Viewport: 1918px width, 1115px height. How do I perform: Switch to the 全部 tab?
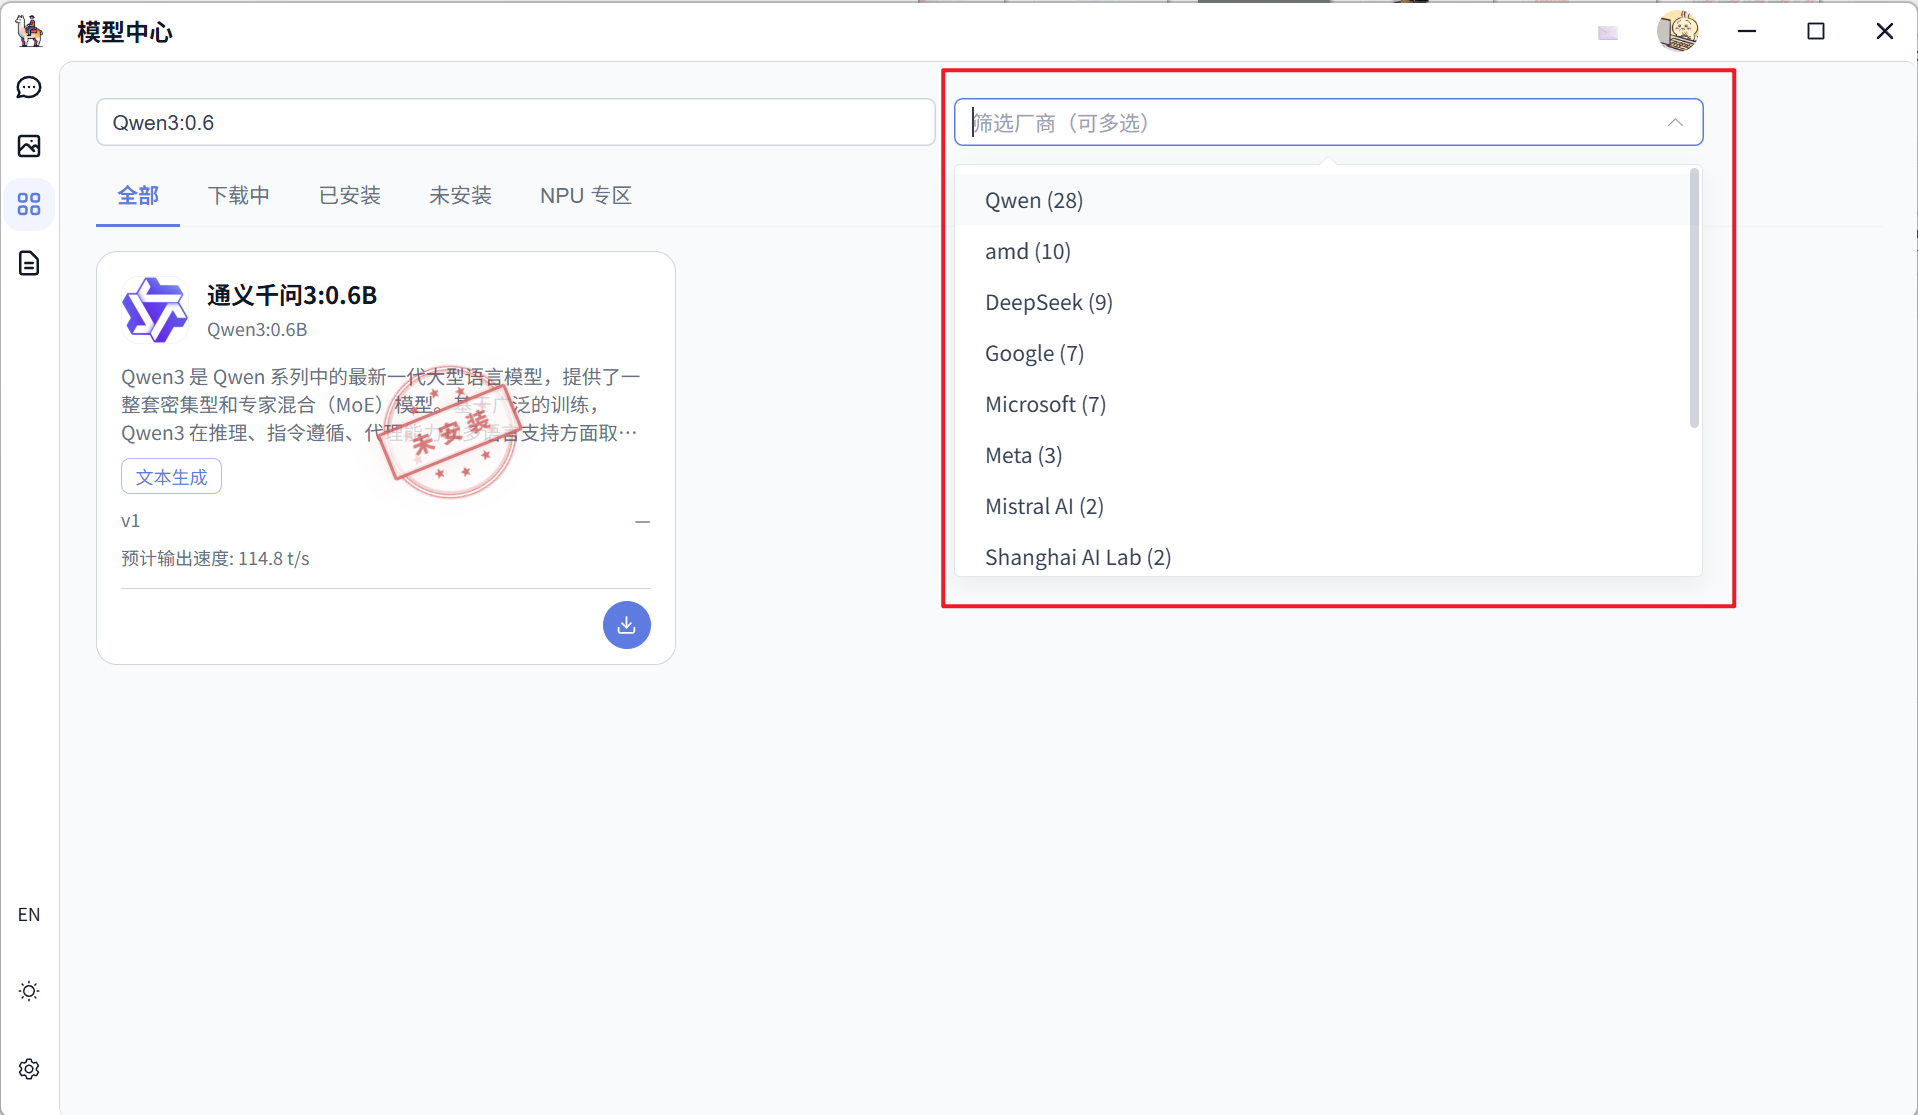[138, 196]
